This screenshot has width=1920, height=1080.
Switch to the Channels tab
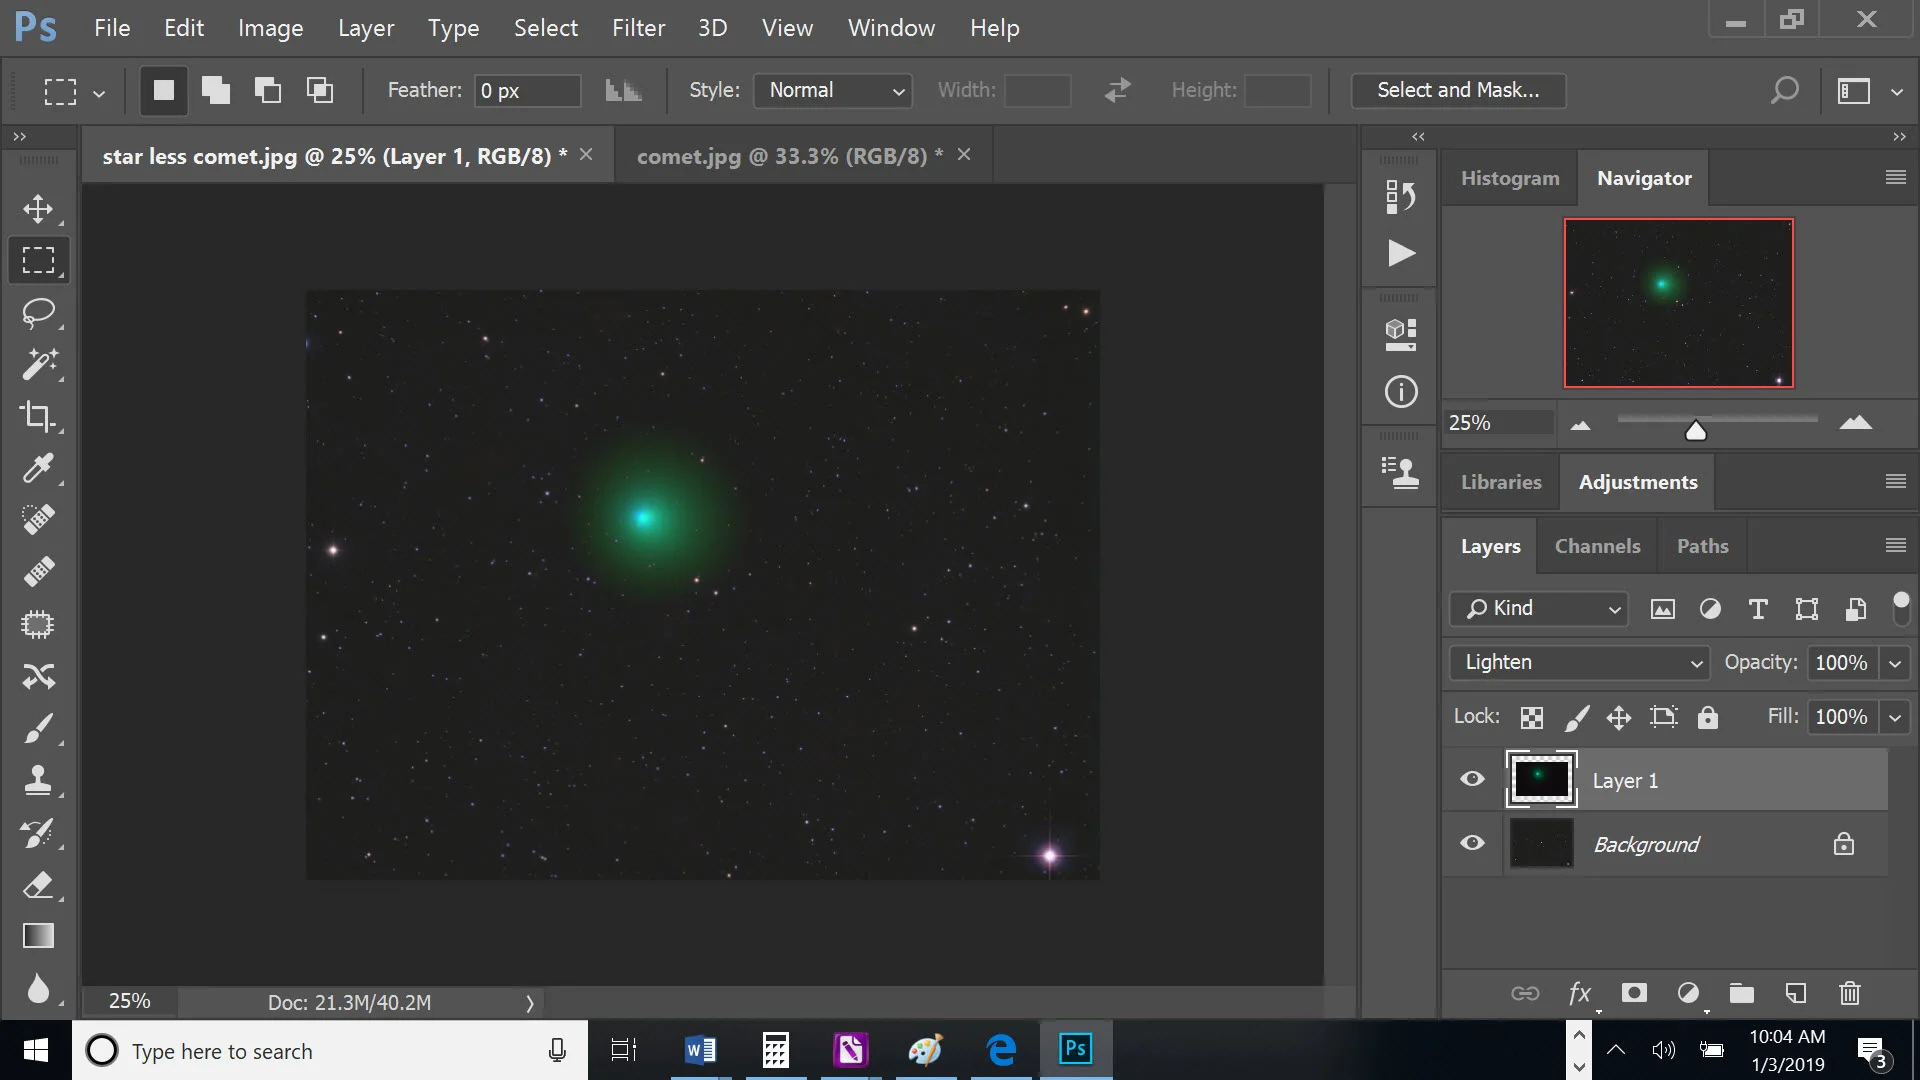[1597, 545]
